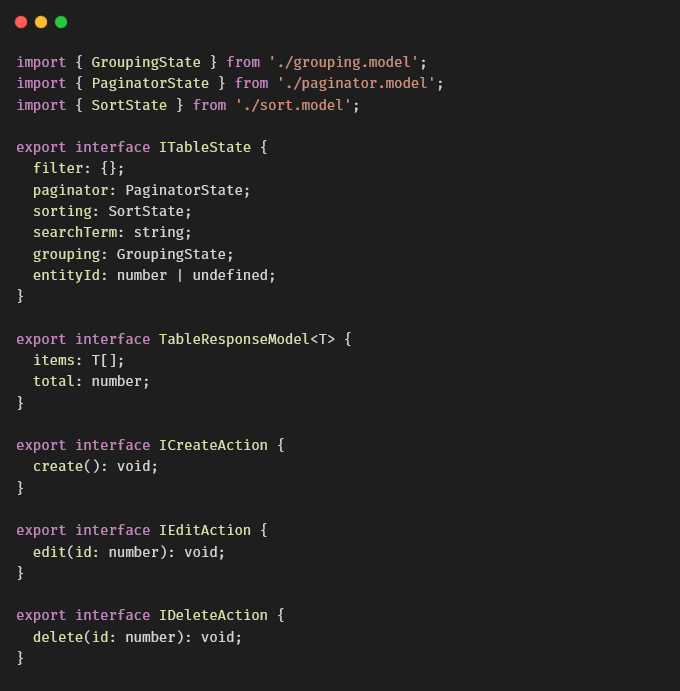The width and height of the screenshot is (680, 691).
Task: Place cursor on the searchTerm property
Action: click(75, 232)
